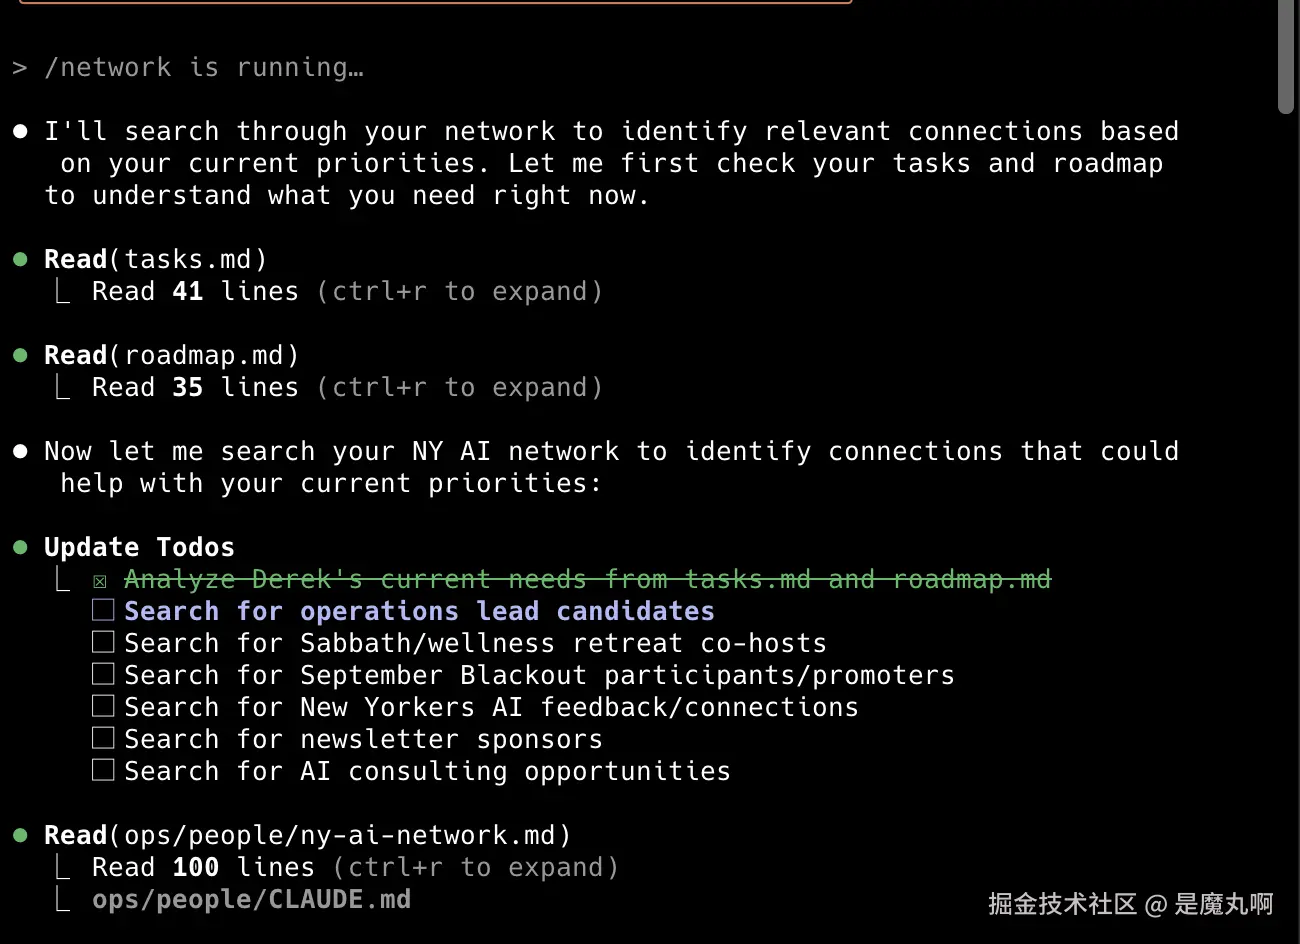Click the vertical scrollbar thumb

[x=1286, y=57]
